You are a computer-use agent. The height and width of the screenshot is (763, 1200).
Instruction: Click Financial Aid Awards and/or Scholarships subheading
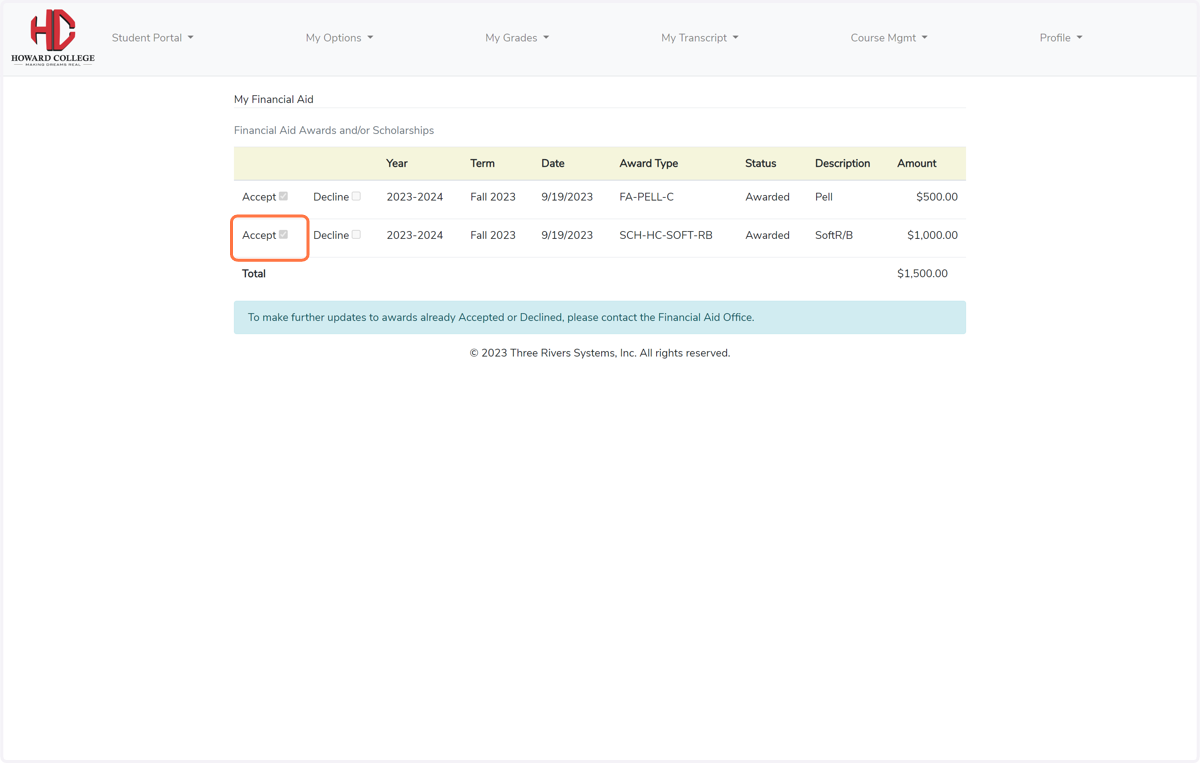(x=334, y=130)
